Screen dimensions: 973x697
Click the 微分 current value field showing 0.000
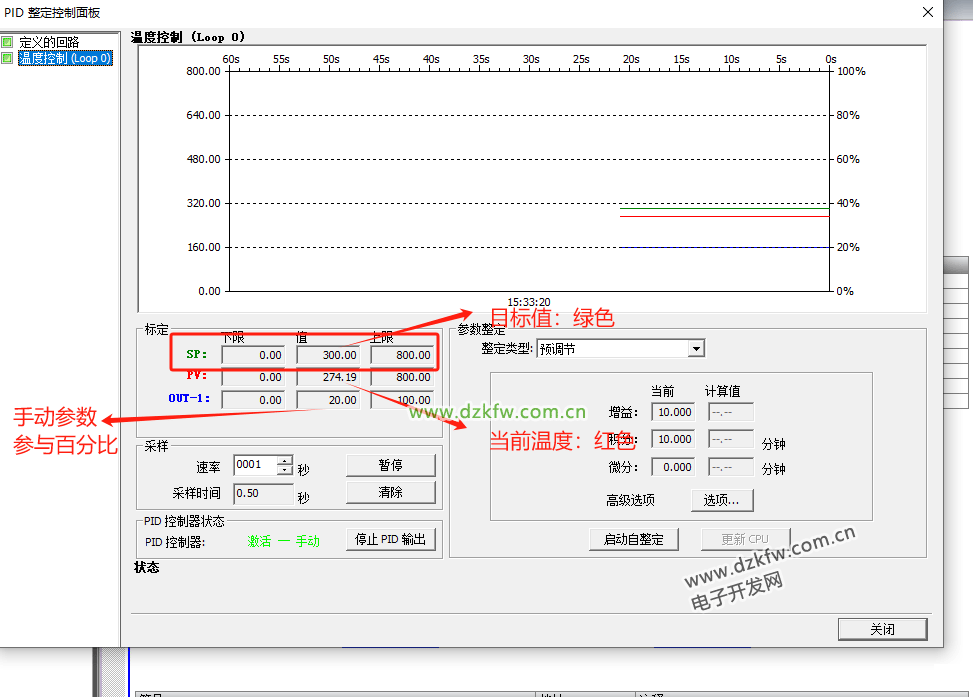tap(675, 467)
